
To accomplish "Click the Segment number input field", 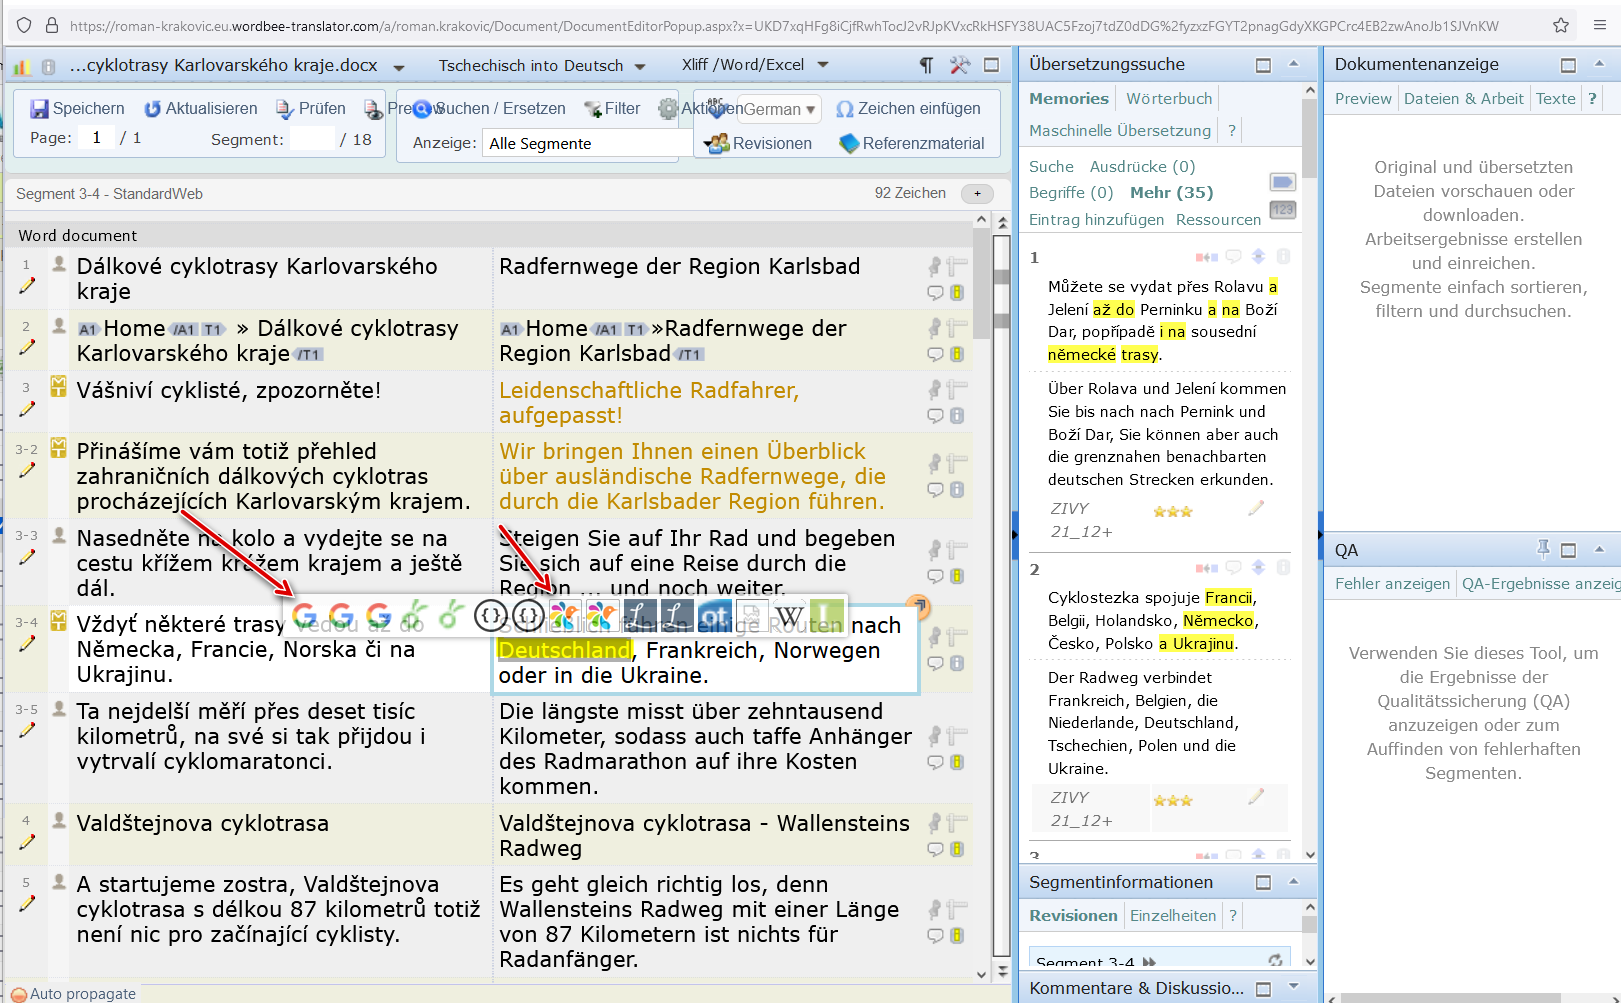I will (312, 139).
